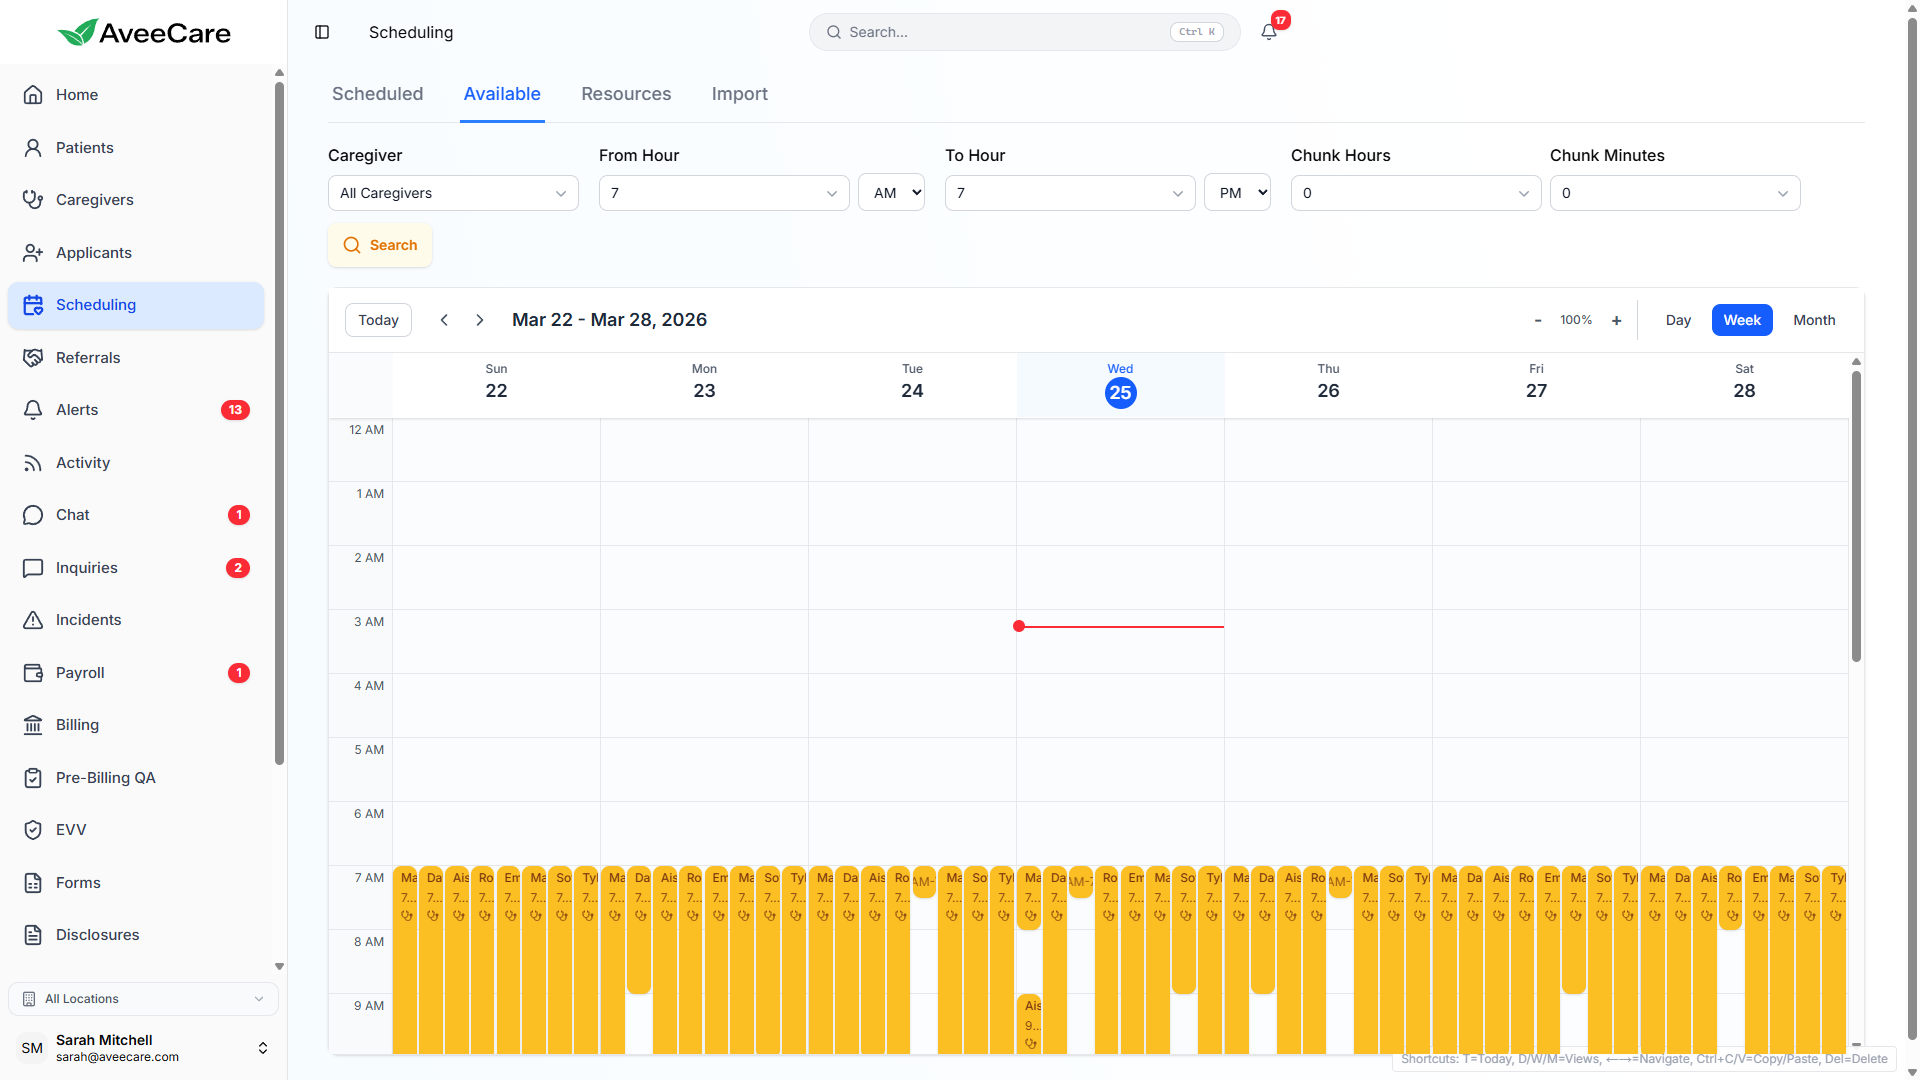
Task: Navigate to next week arrow
Action: tap(480, 320)
